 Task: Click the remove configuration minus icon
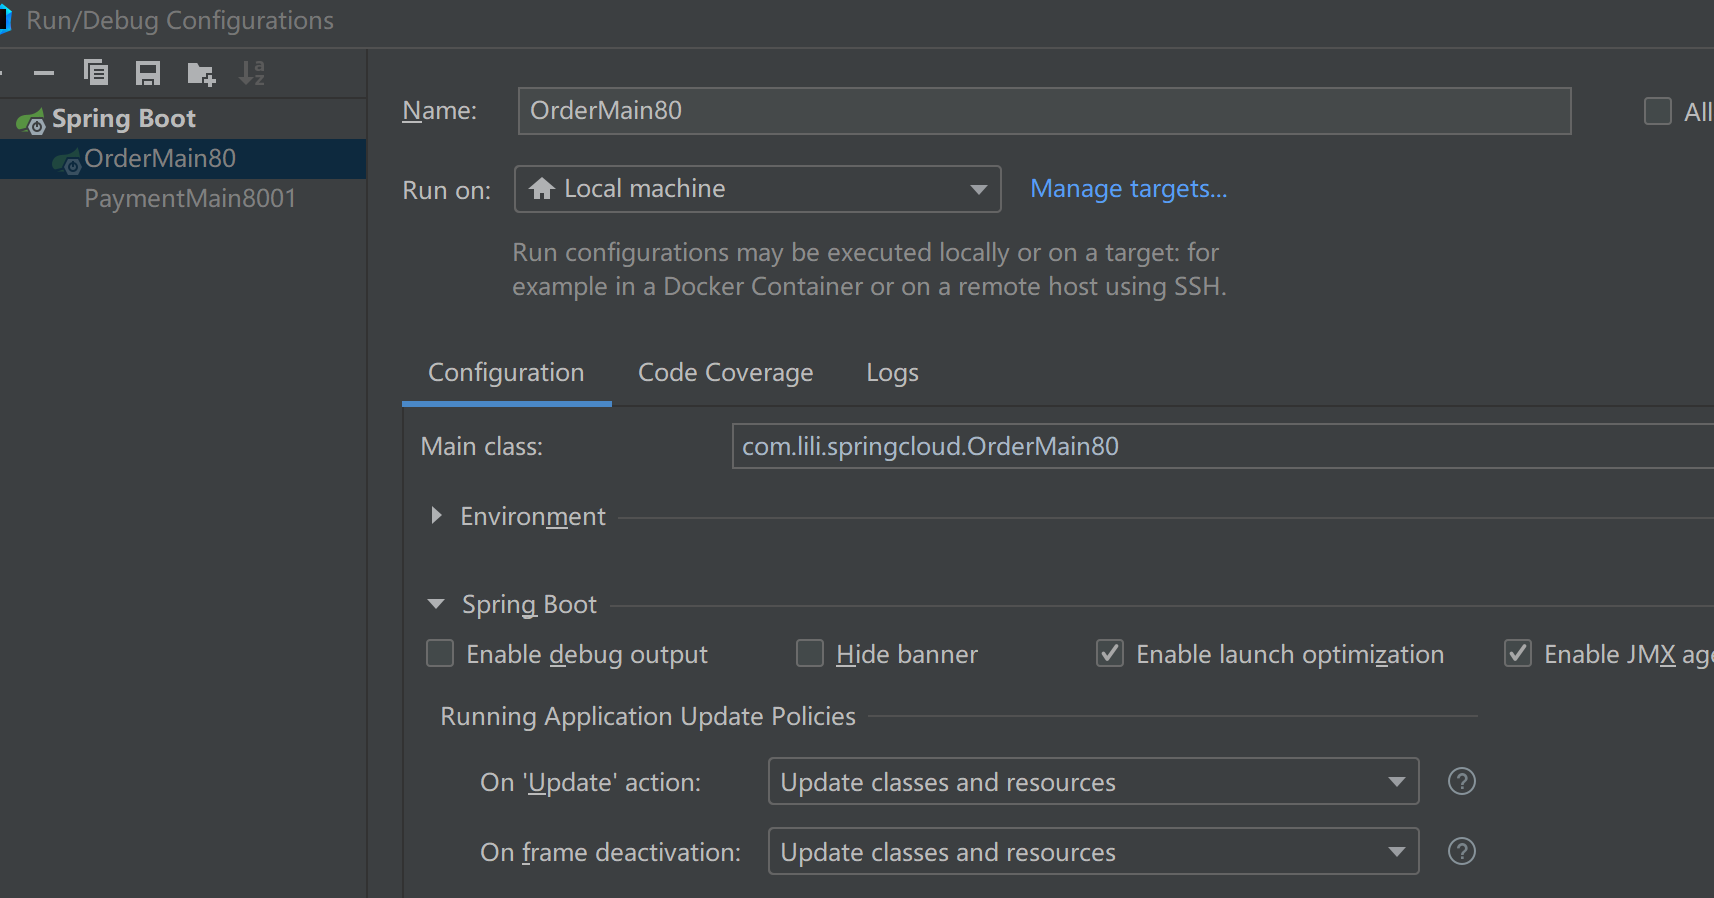(x=44, y=73)
